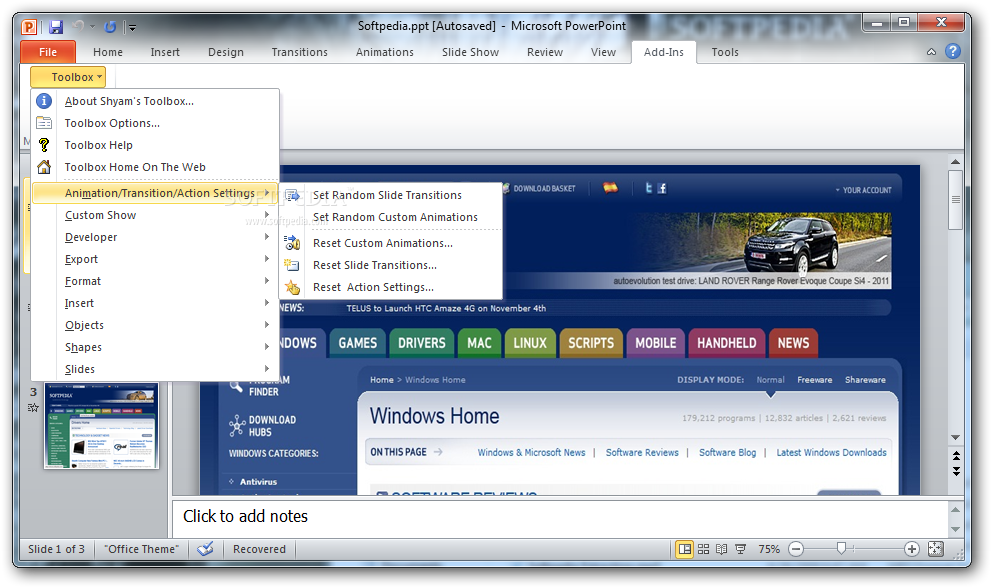Screen dimensions: 992x588
Task: Switch to Normal view icon in status bar
Action: click(x=685, y=549)
